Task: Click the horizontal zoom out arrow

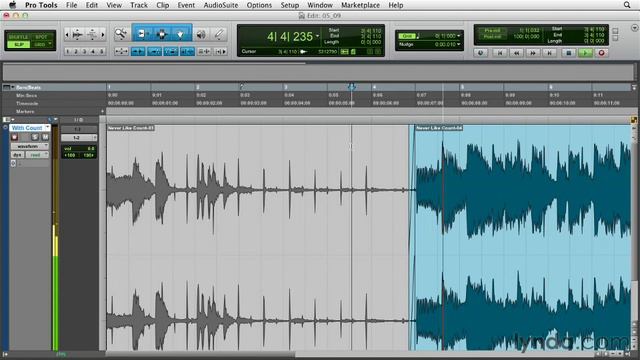Action: (x=67, y=35)
